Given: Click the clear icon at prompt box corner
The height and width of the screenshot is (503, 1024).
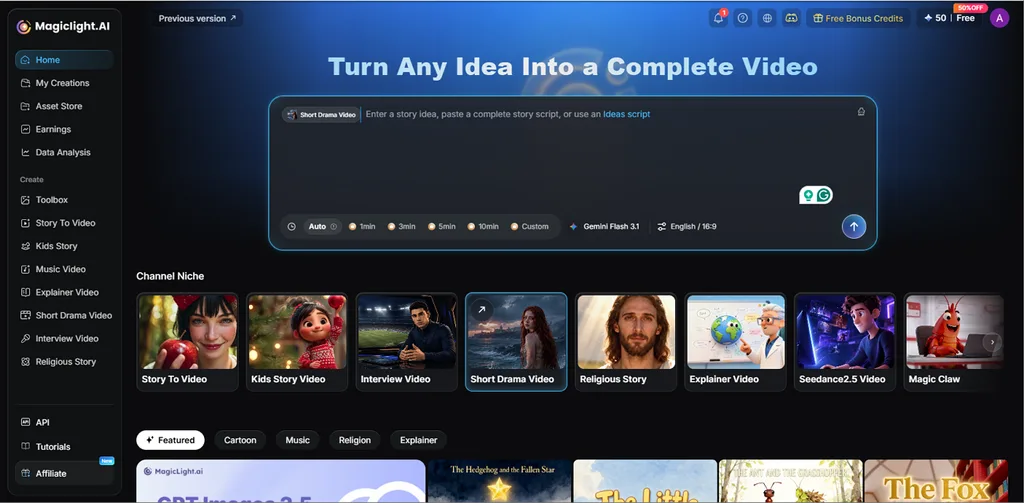Looking at the screenshot, I should 861,112.
